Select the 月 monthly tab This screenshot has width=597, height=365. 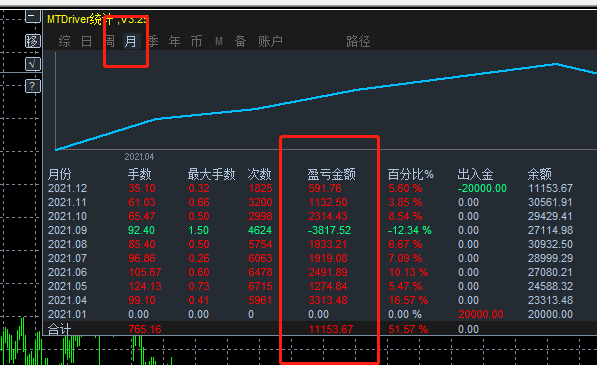click(x=131, y=41)
